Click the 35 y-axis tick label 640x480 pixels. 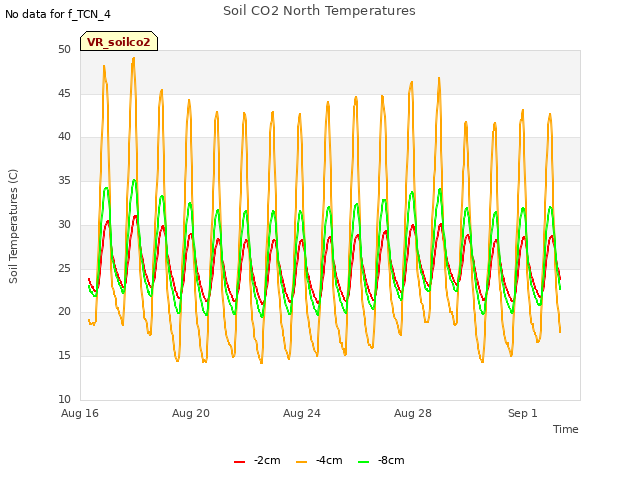tap(64, 180)
